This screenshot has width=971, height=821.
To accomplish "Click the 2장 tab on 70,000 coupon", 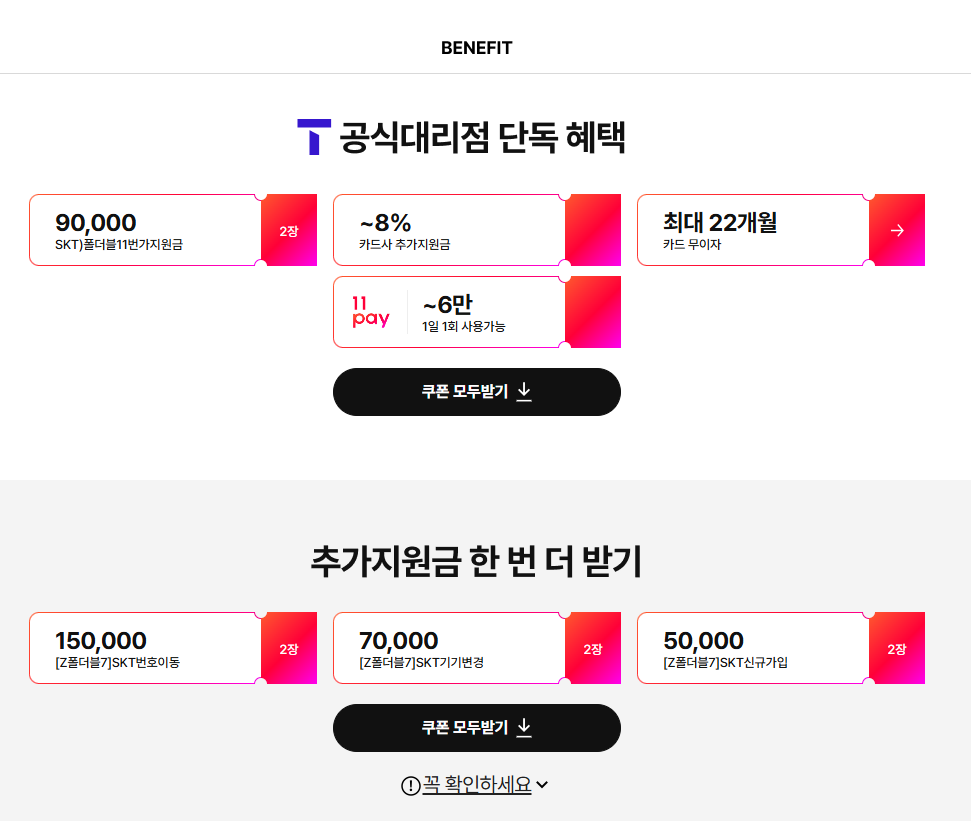I will [593, 648].
